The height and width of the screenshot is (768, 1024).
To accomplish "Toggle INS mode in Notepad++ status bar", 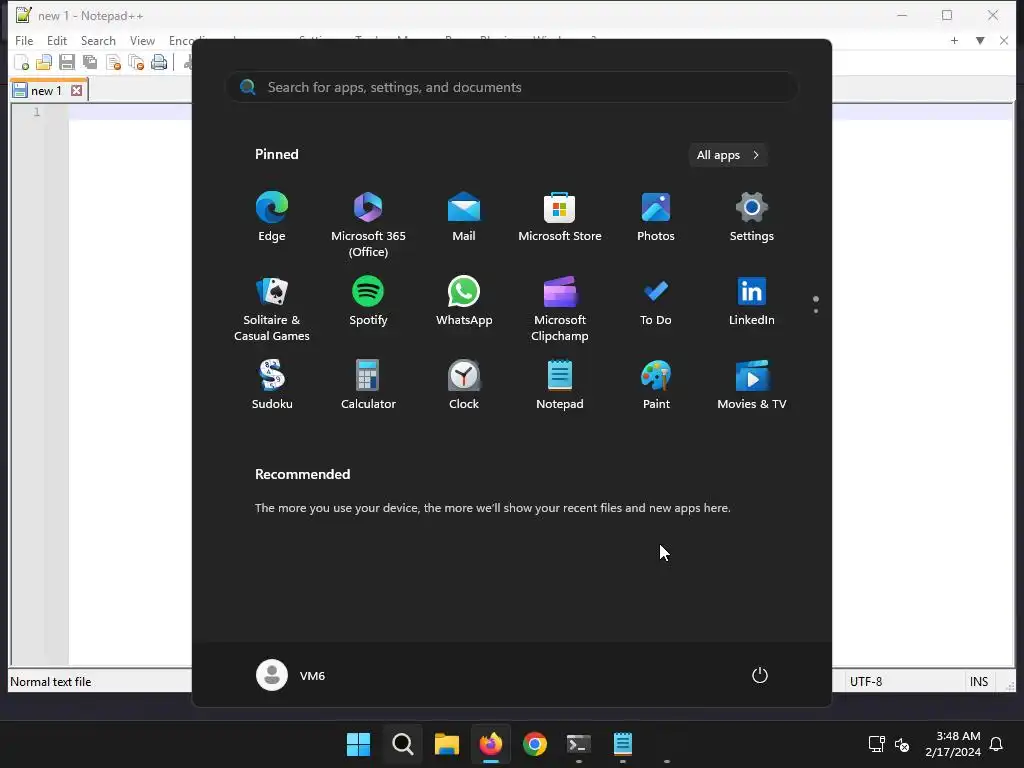I will [x=979, y=682].
